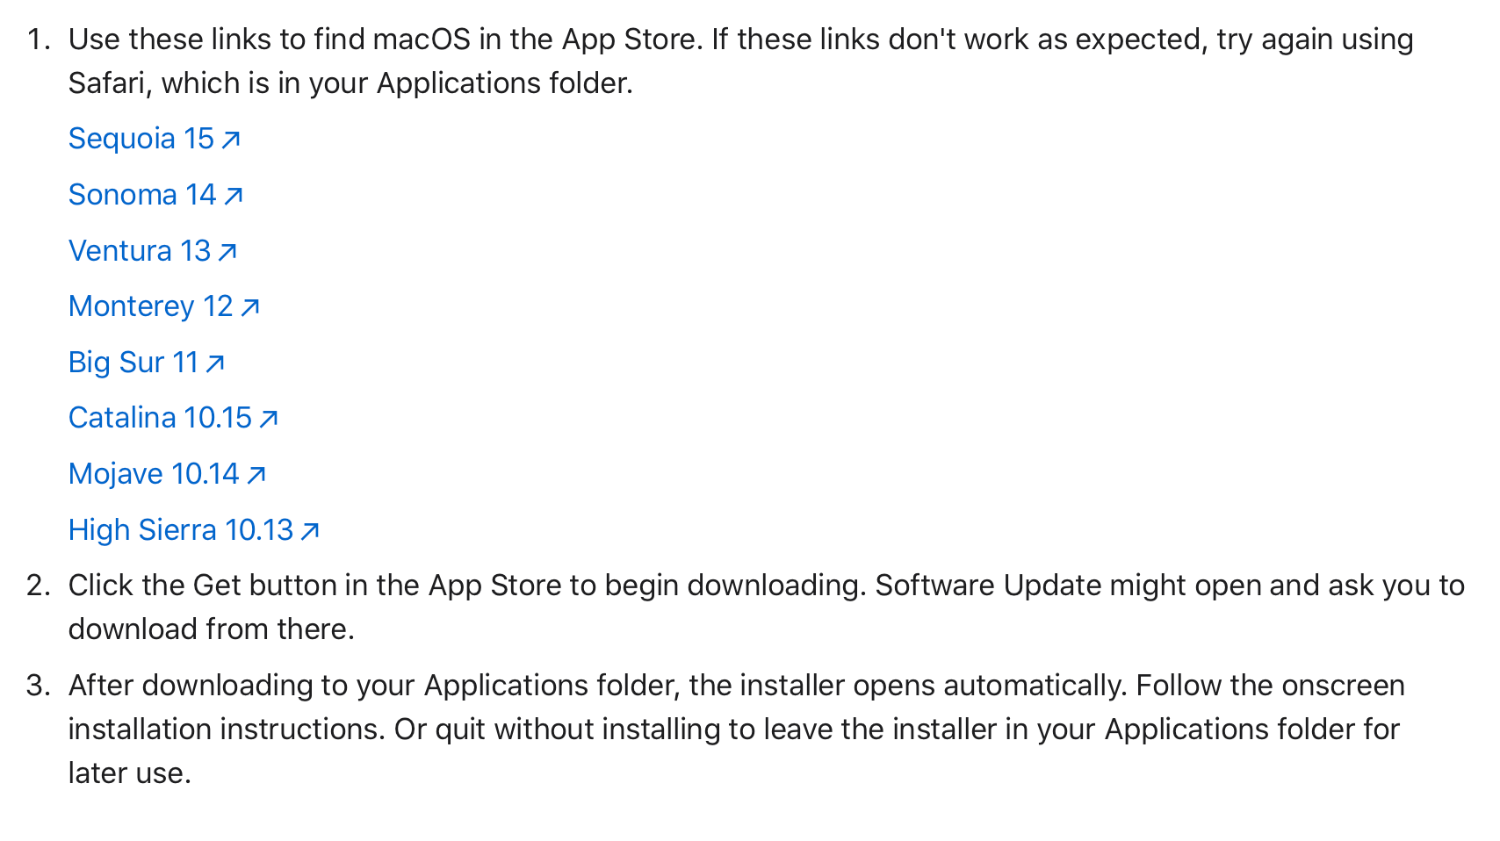Open the Sequoia 15 link
Screen dimensions: 1500x841
coord(155,139)
